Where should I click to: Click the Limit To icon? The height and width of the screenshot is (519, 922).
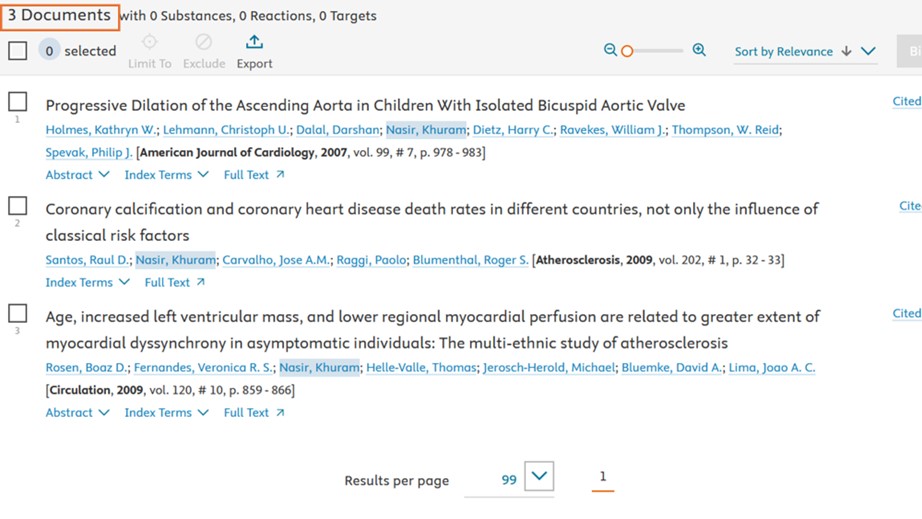point(149,42)
